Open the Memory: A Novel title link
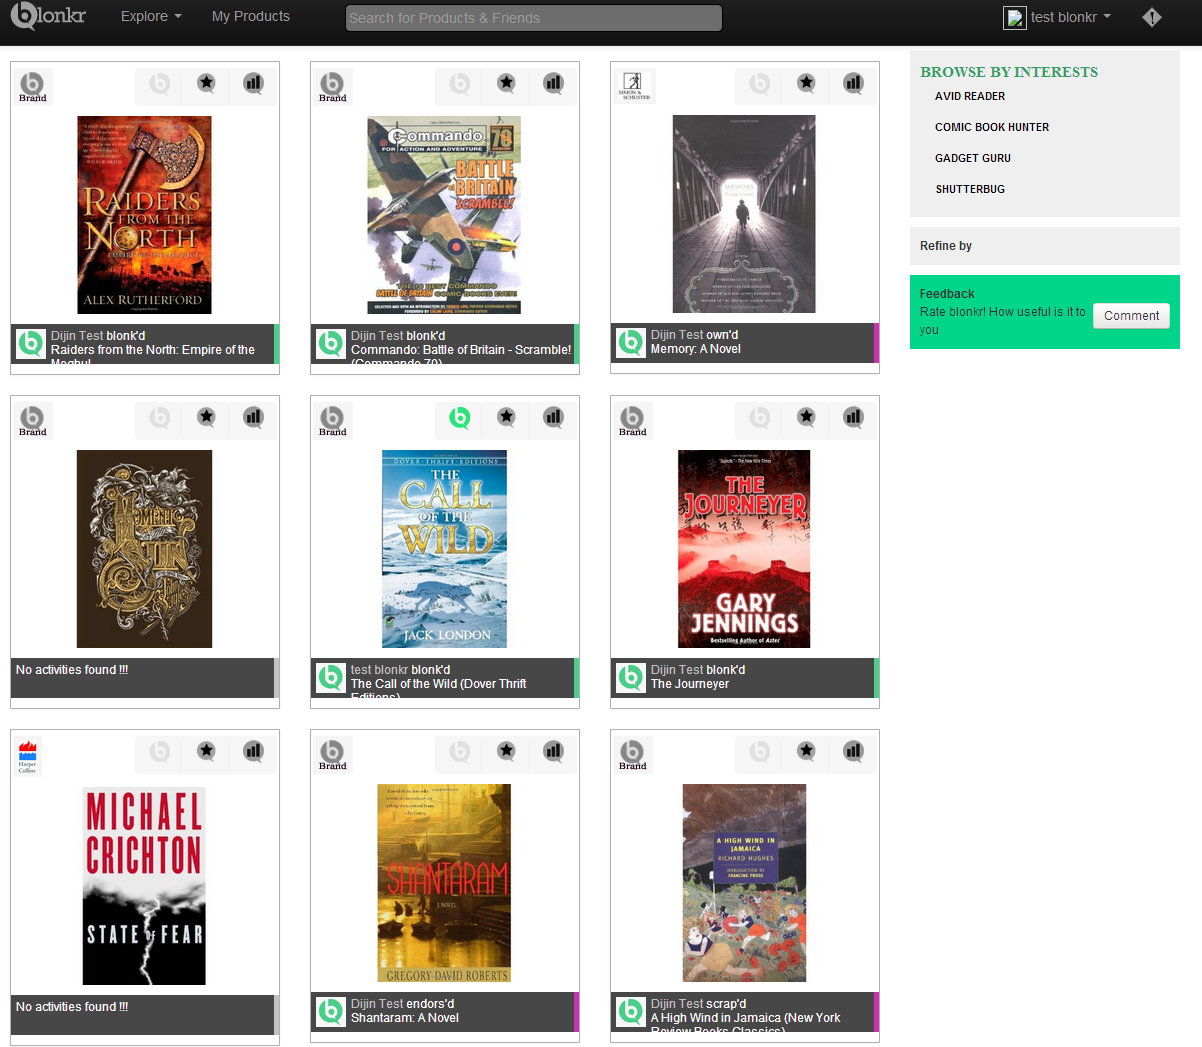 click(x=696, y=349)
